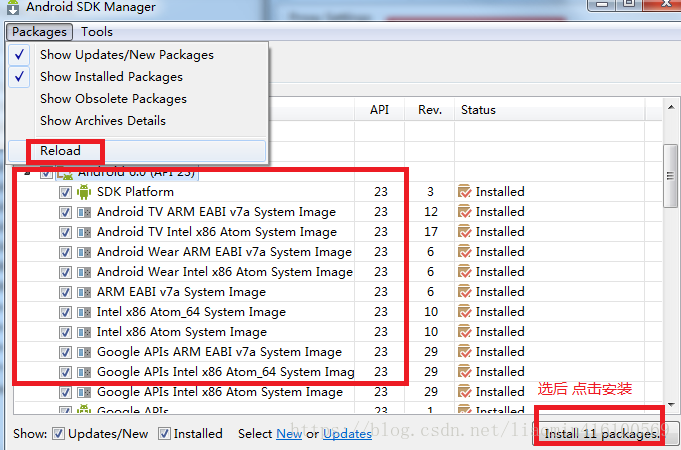Uncheck Android Wear Intel x86 Atom System Image checkbox

[x=65, y=272]
